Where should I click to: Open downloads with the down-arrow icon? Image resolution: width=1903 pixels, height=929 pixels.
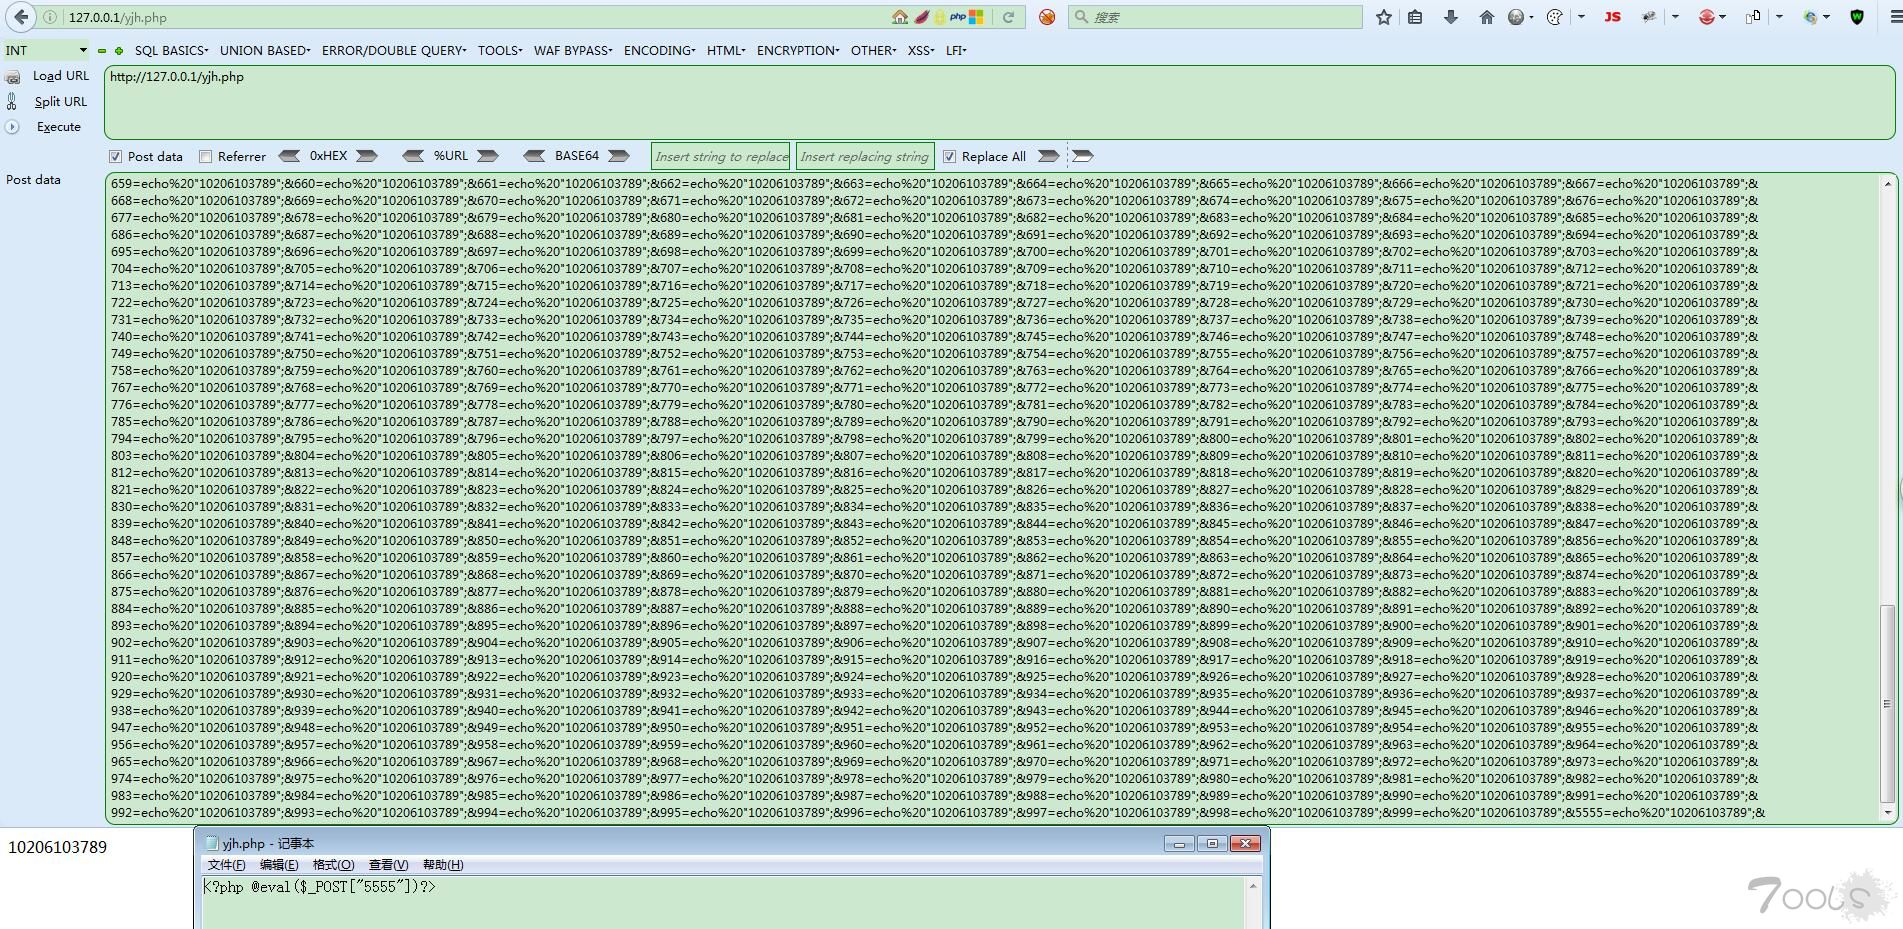click(1451, 17)
